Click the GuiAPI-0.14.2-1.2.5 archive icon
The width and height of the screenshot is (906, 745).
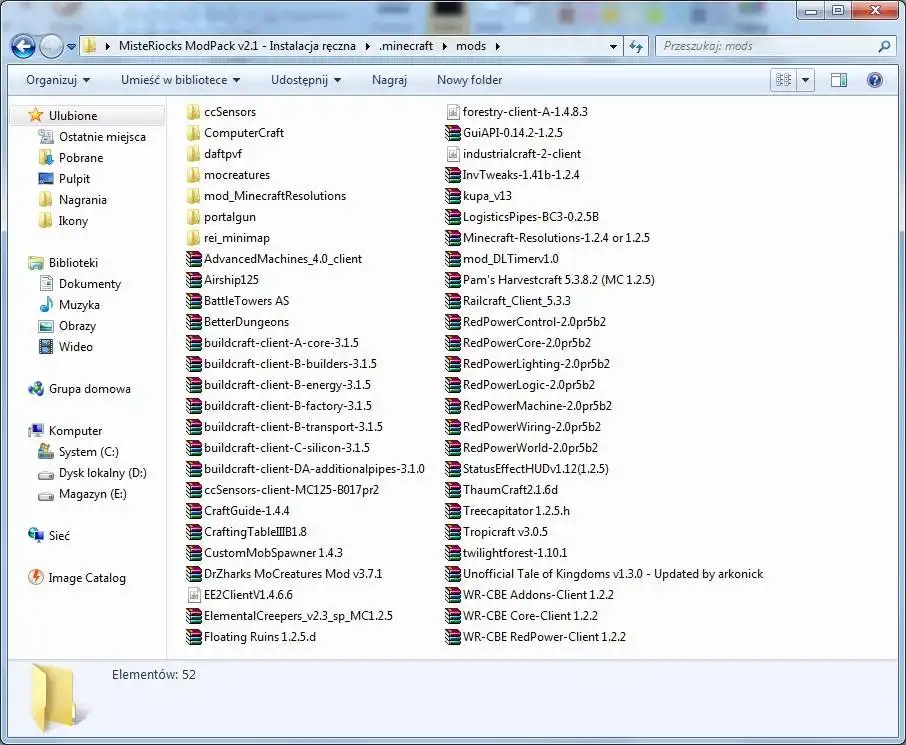click(x=453, y=133)
